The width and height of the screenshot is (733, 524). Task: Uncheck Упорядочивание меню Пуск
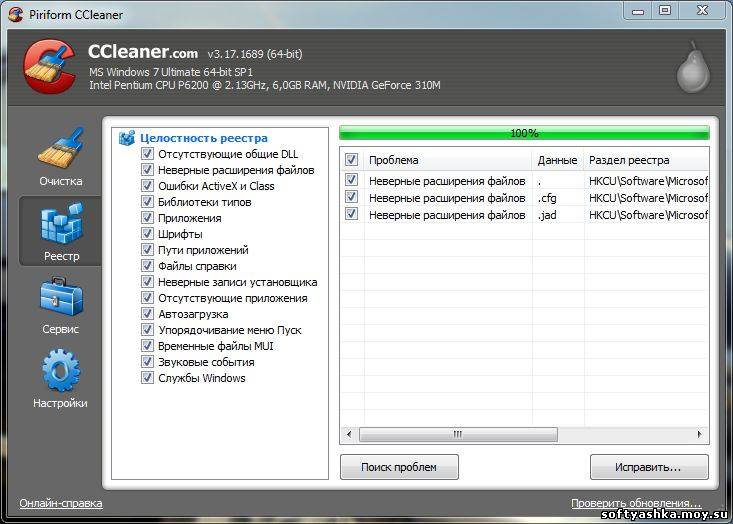coord(147,330)
